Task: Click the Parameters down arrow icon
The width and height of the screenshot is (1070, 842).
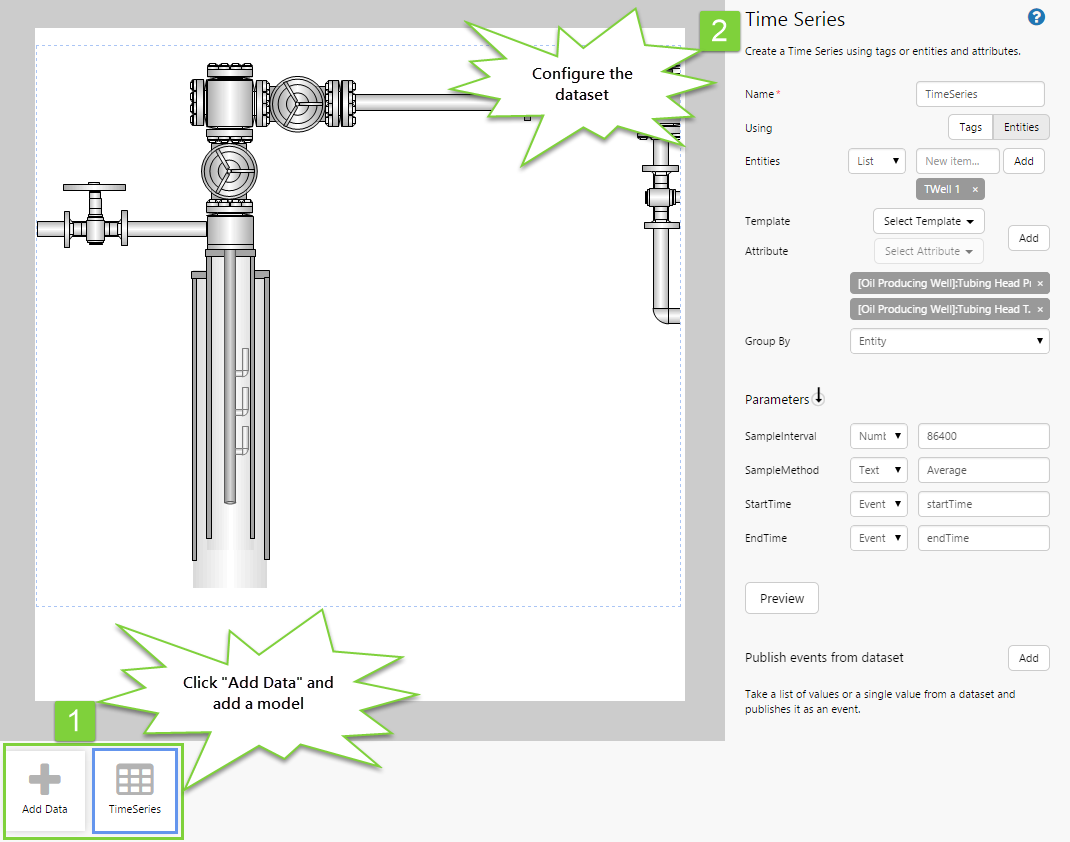Action: click(818, 398)
